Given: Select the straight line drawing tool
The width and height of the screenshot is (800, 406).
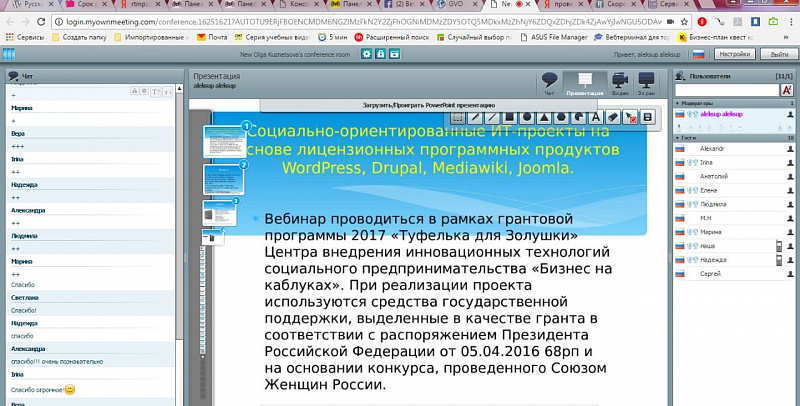Looking at the screenshot, I should pos(492,117).
